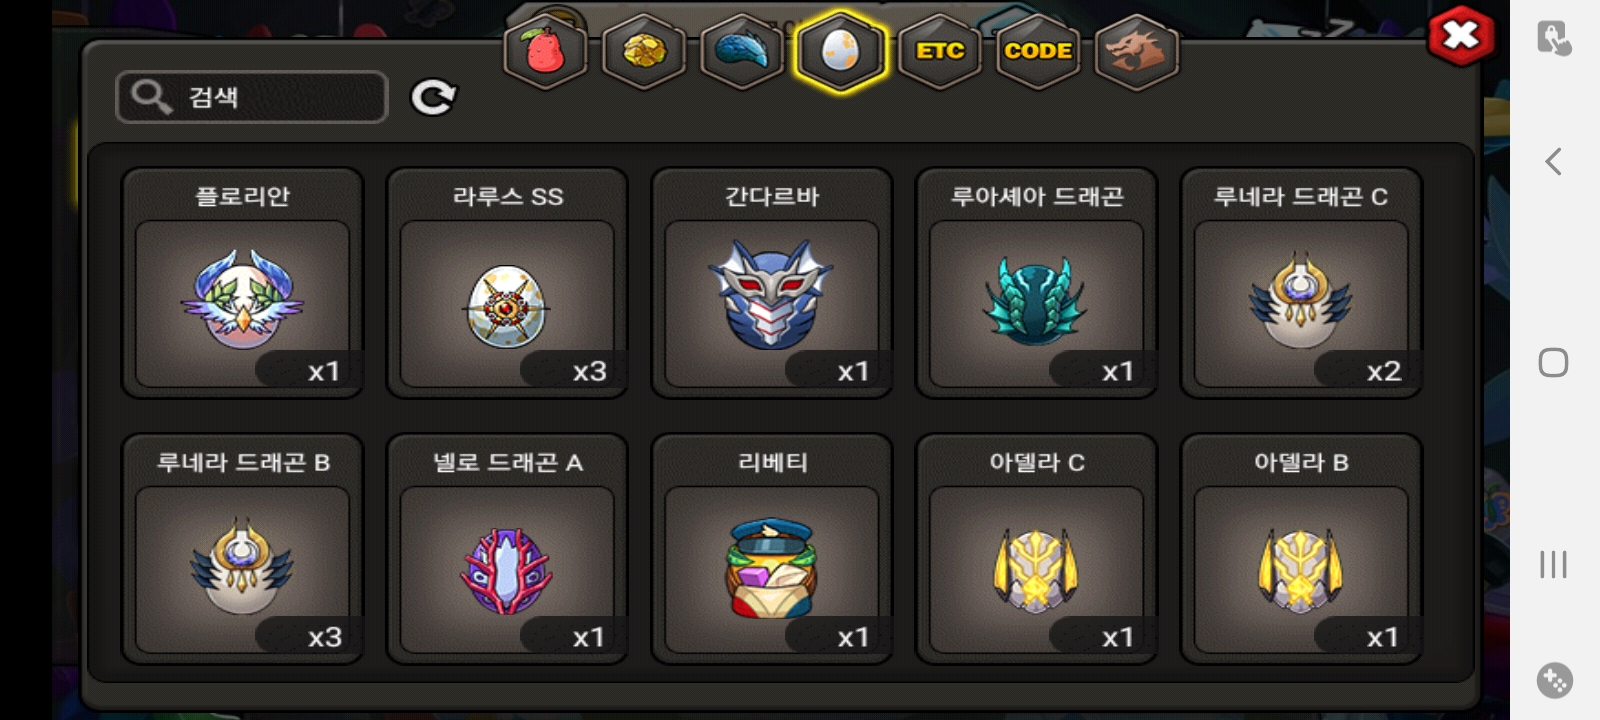This screenshot has width=1600, height=720.
Task: Select the 라루스 SS egg item
Action: click(507, 283)
